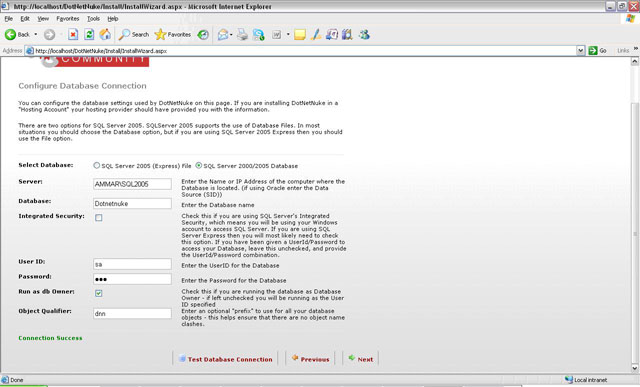Open the Mail toolbar button
The height and width of the screenshot is (387, 640).
(x=222, y=35)
